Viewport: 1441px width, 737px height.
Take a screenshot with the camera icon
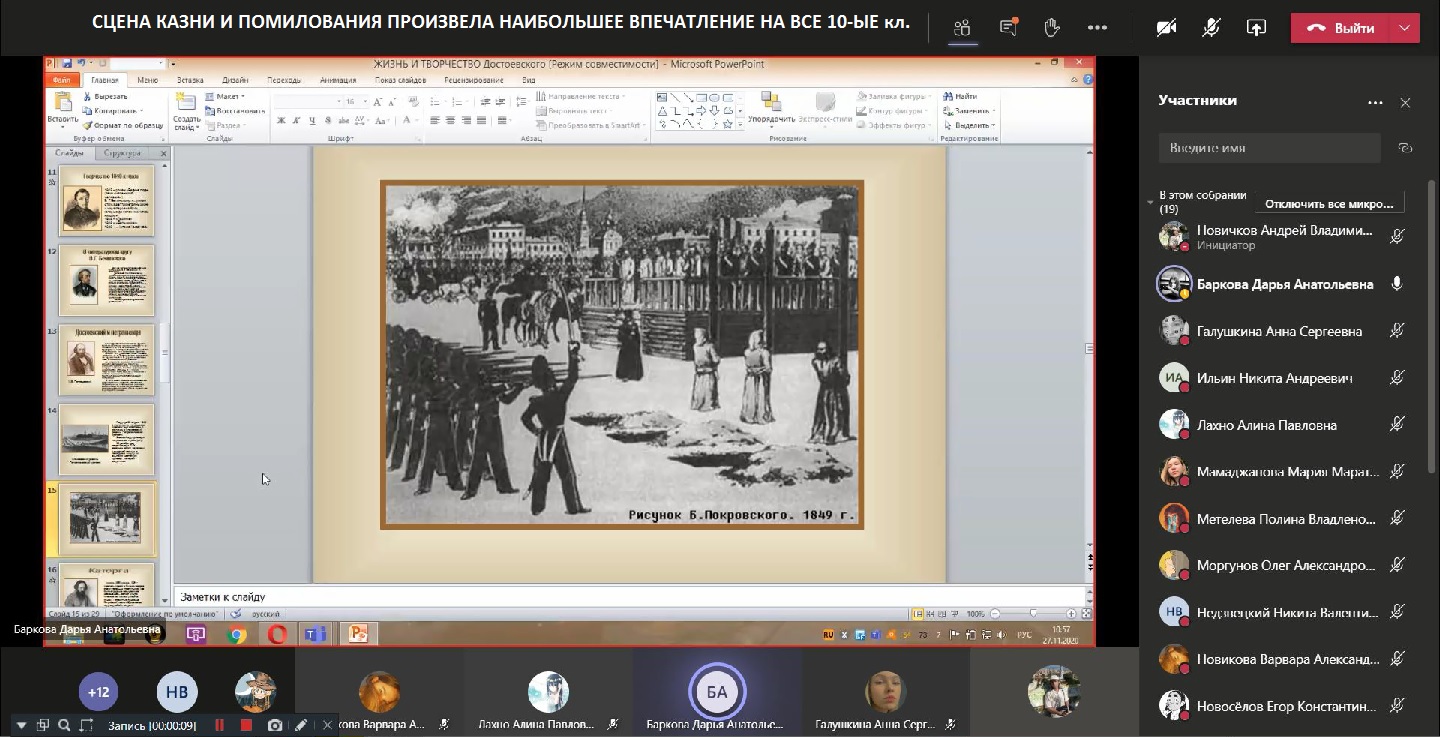[x=275, y=725]
